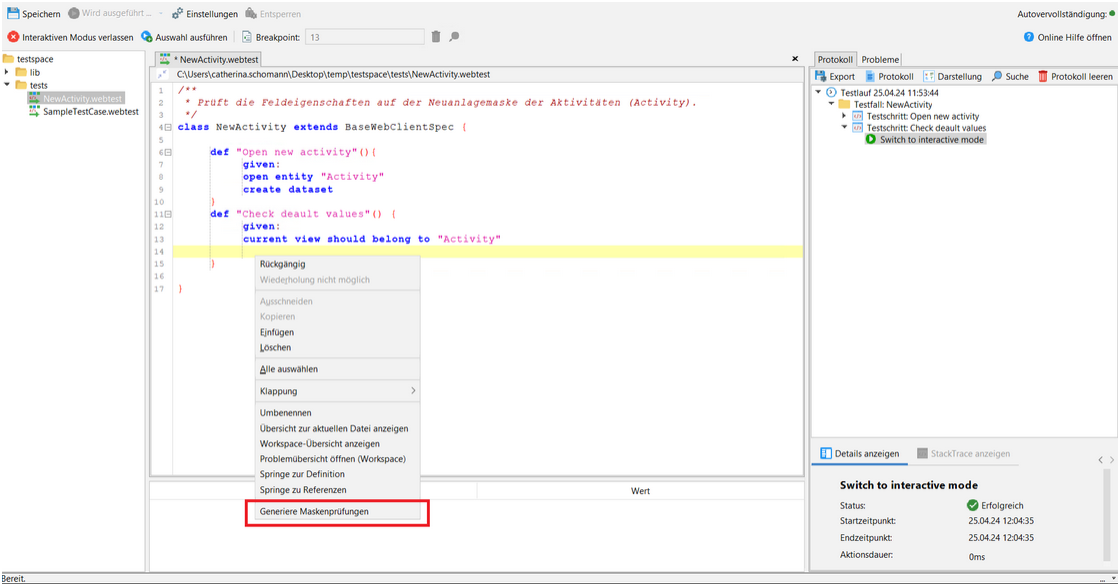Open the Online Hilfe help icon
1118x584 pixels.
coord(1029,37)
